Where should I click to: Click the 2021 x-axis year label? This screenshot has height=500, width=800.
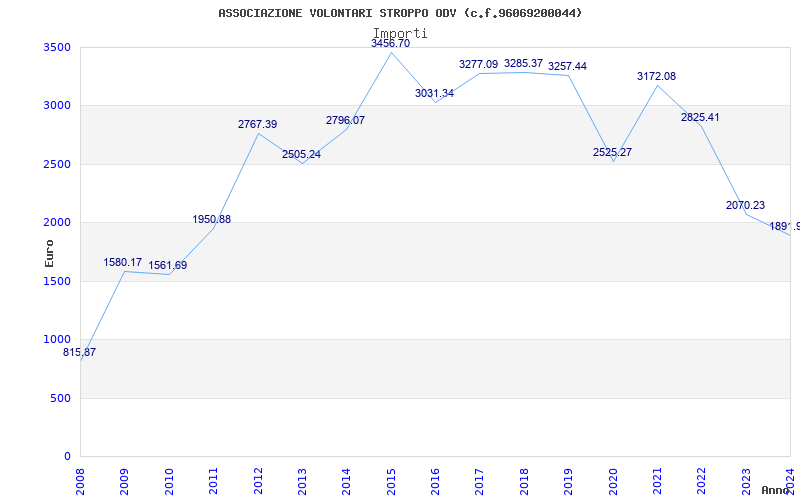(657, 481)
